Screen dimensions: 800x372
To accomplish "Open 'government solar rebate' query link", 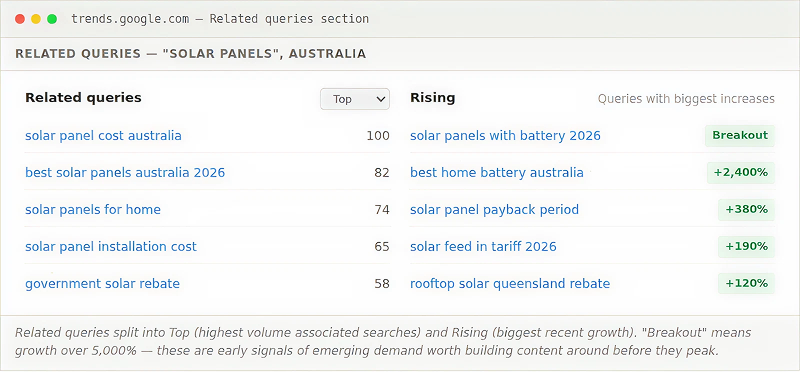I will tap(103, 284).
